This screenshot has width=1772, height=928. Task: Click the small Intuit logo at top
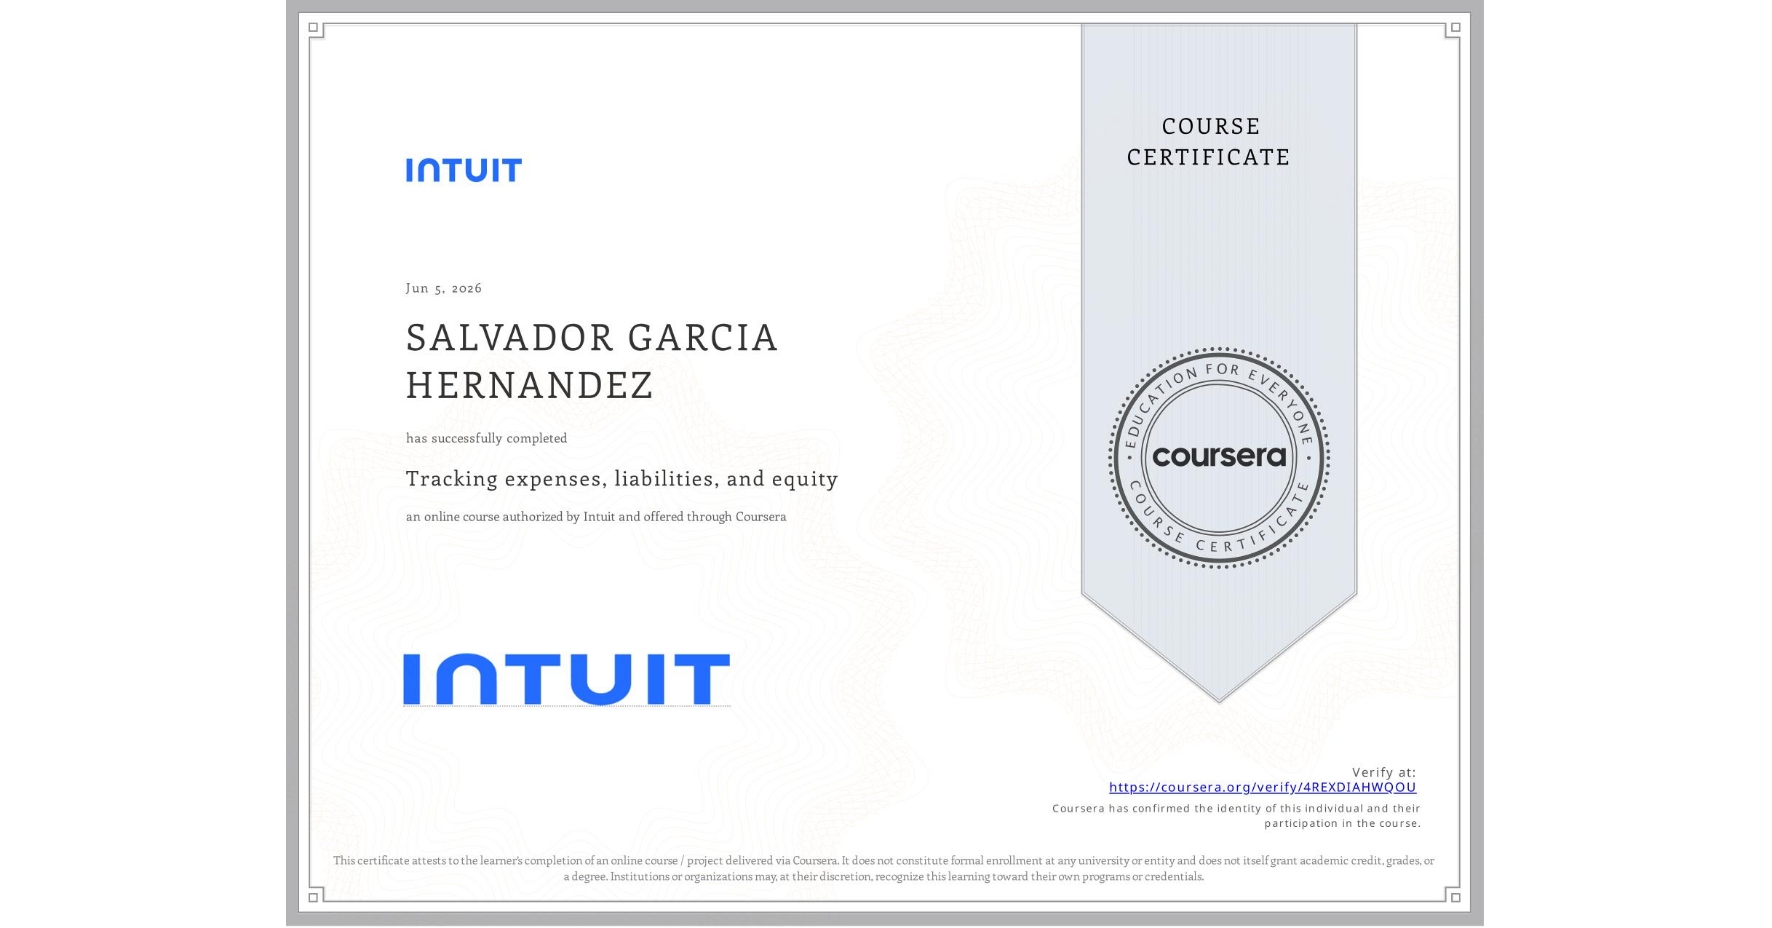pyautogui.click(x=464, y=170)
